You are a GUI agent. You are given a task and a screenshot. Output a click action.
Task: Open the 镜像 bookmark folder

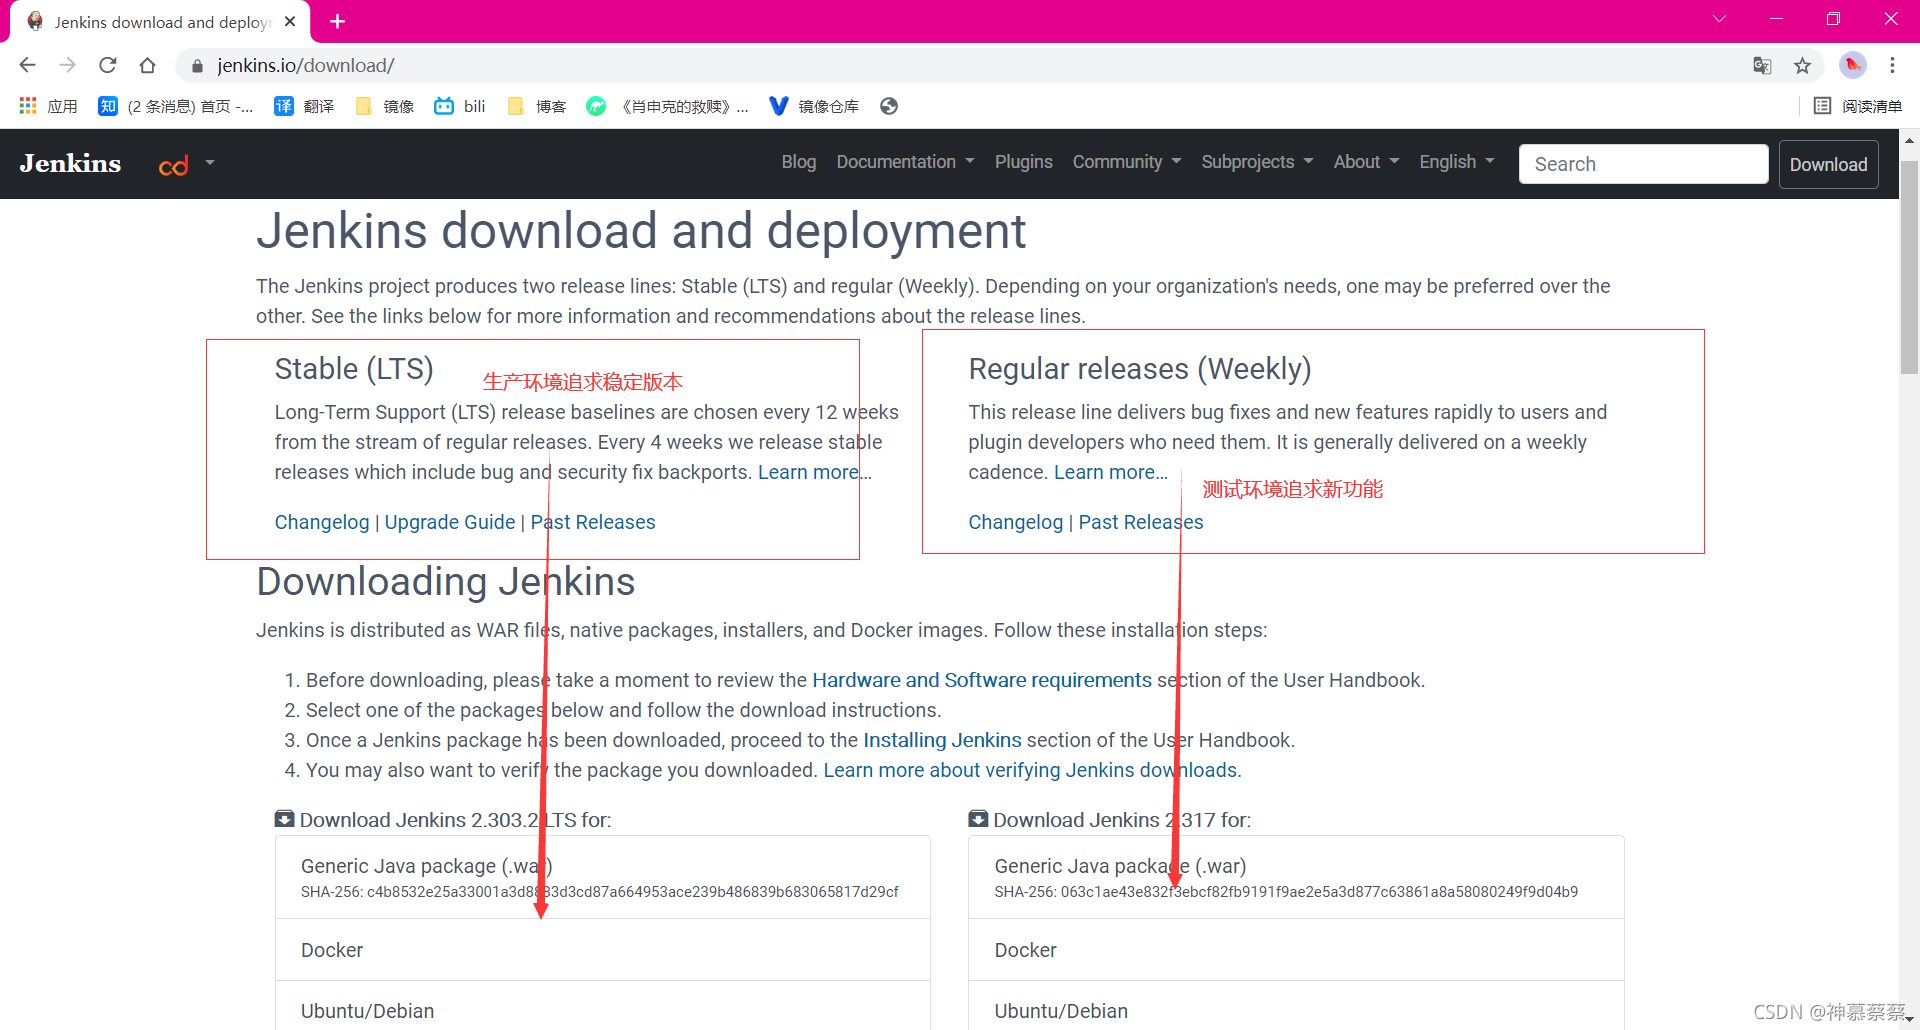click(x=385, y=106)
